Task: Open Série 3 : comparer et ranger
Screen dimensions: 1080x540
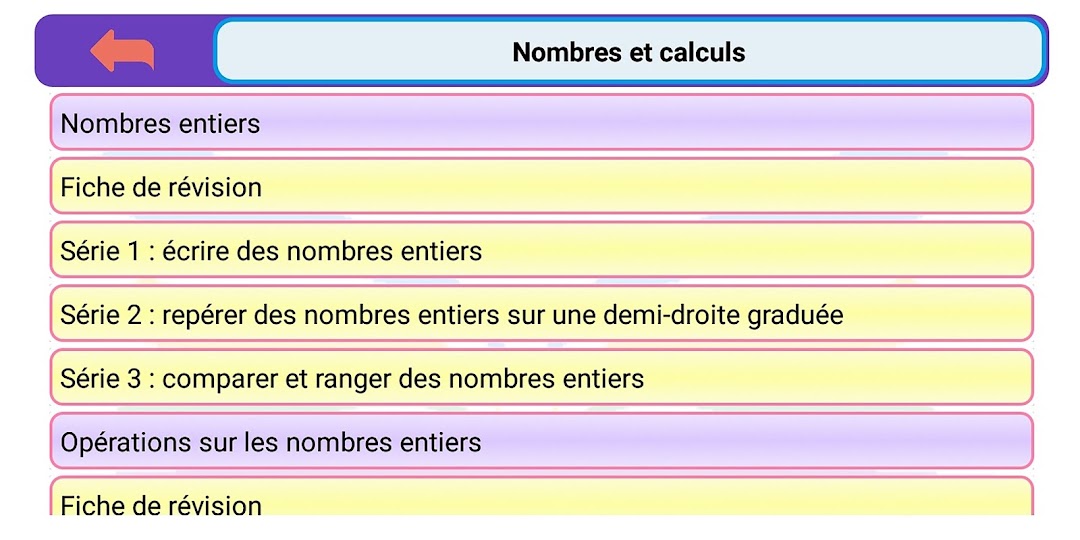Action: coord(541,377)
